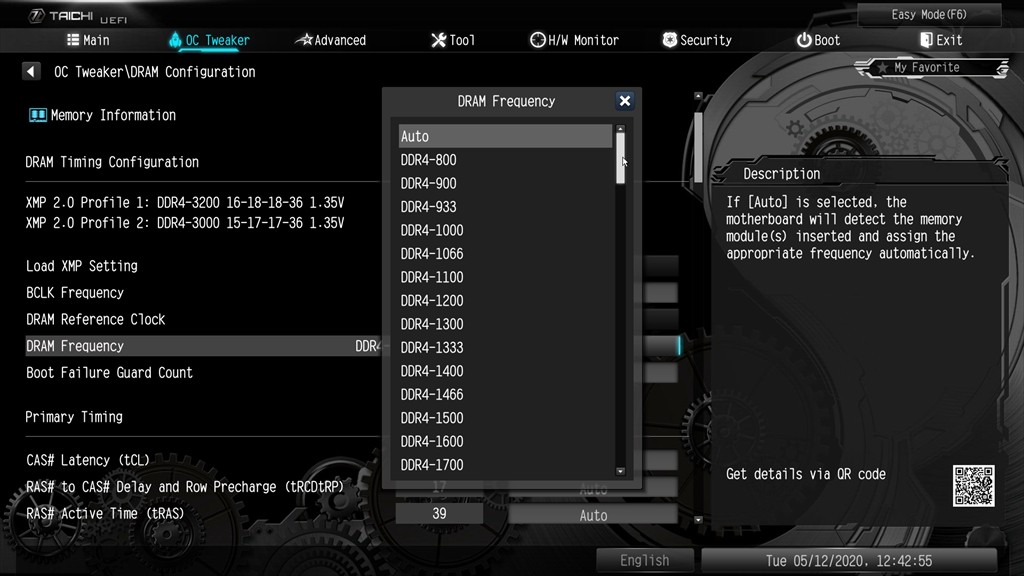This screenshot has height=576, width=1024.
Task: Pick DDR4-1100 in the list
Action: (x=505, y=278)
